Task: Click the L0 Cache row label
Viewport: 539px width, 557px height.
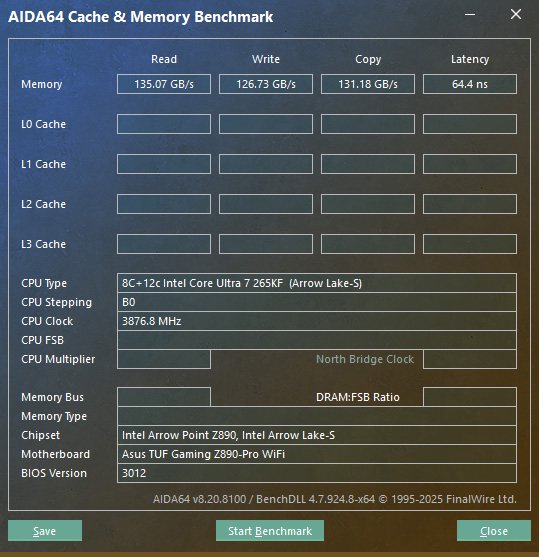Action: coord(43,124)
